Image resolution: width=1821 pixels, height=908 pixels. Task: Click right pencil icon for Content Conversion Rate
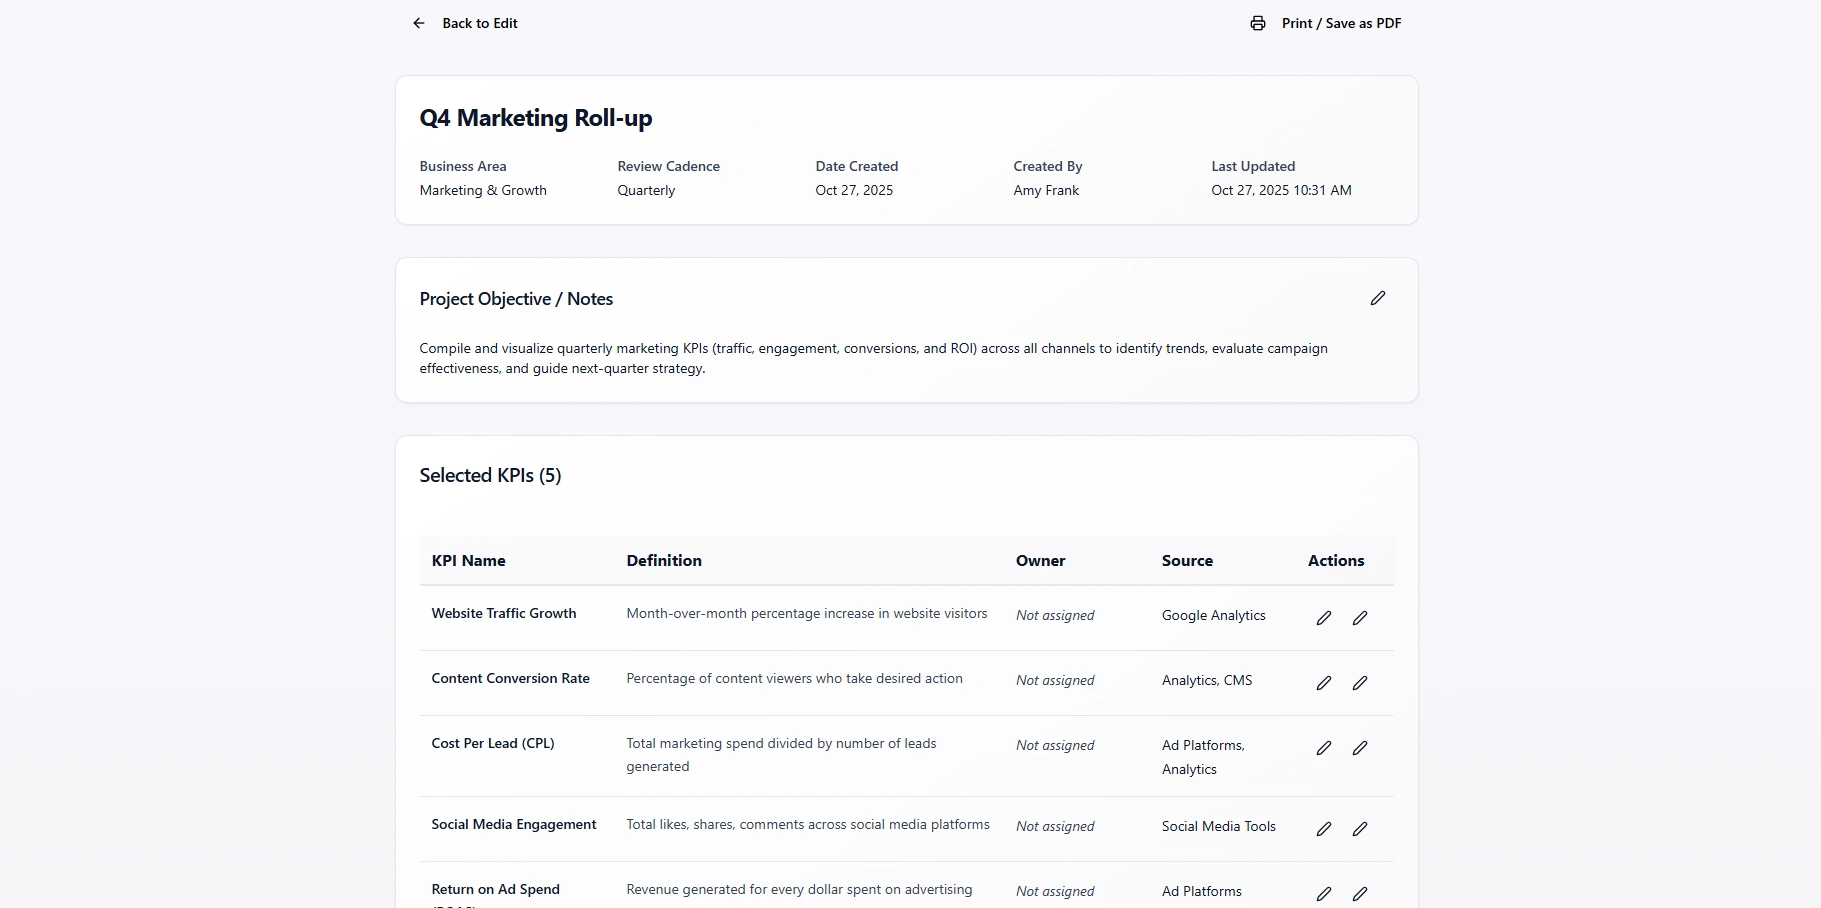1360,683
